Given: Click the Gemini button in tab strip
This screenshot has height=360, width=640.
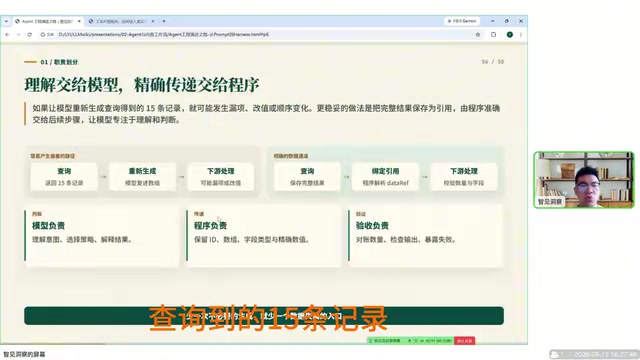Looking at the screenshot, I should click(462, 21).
